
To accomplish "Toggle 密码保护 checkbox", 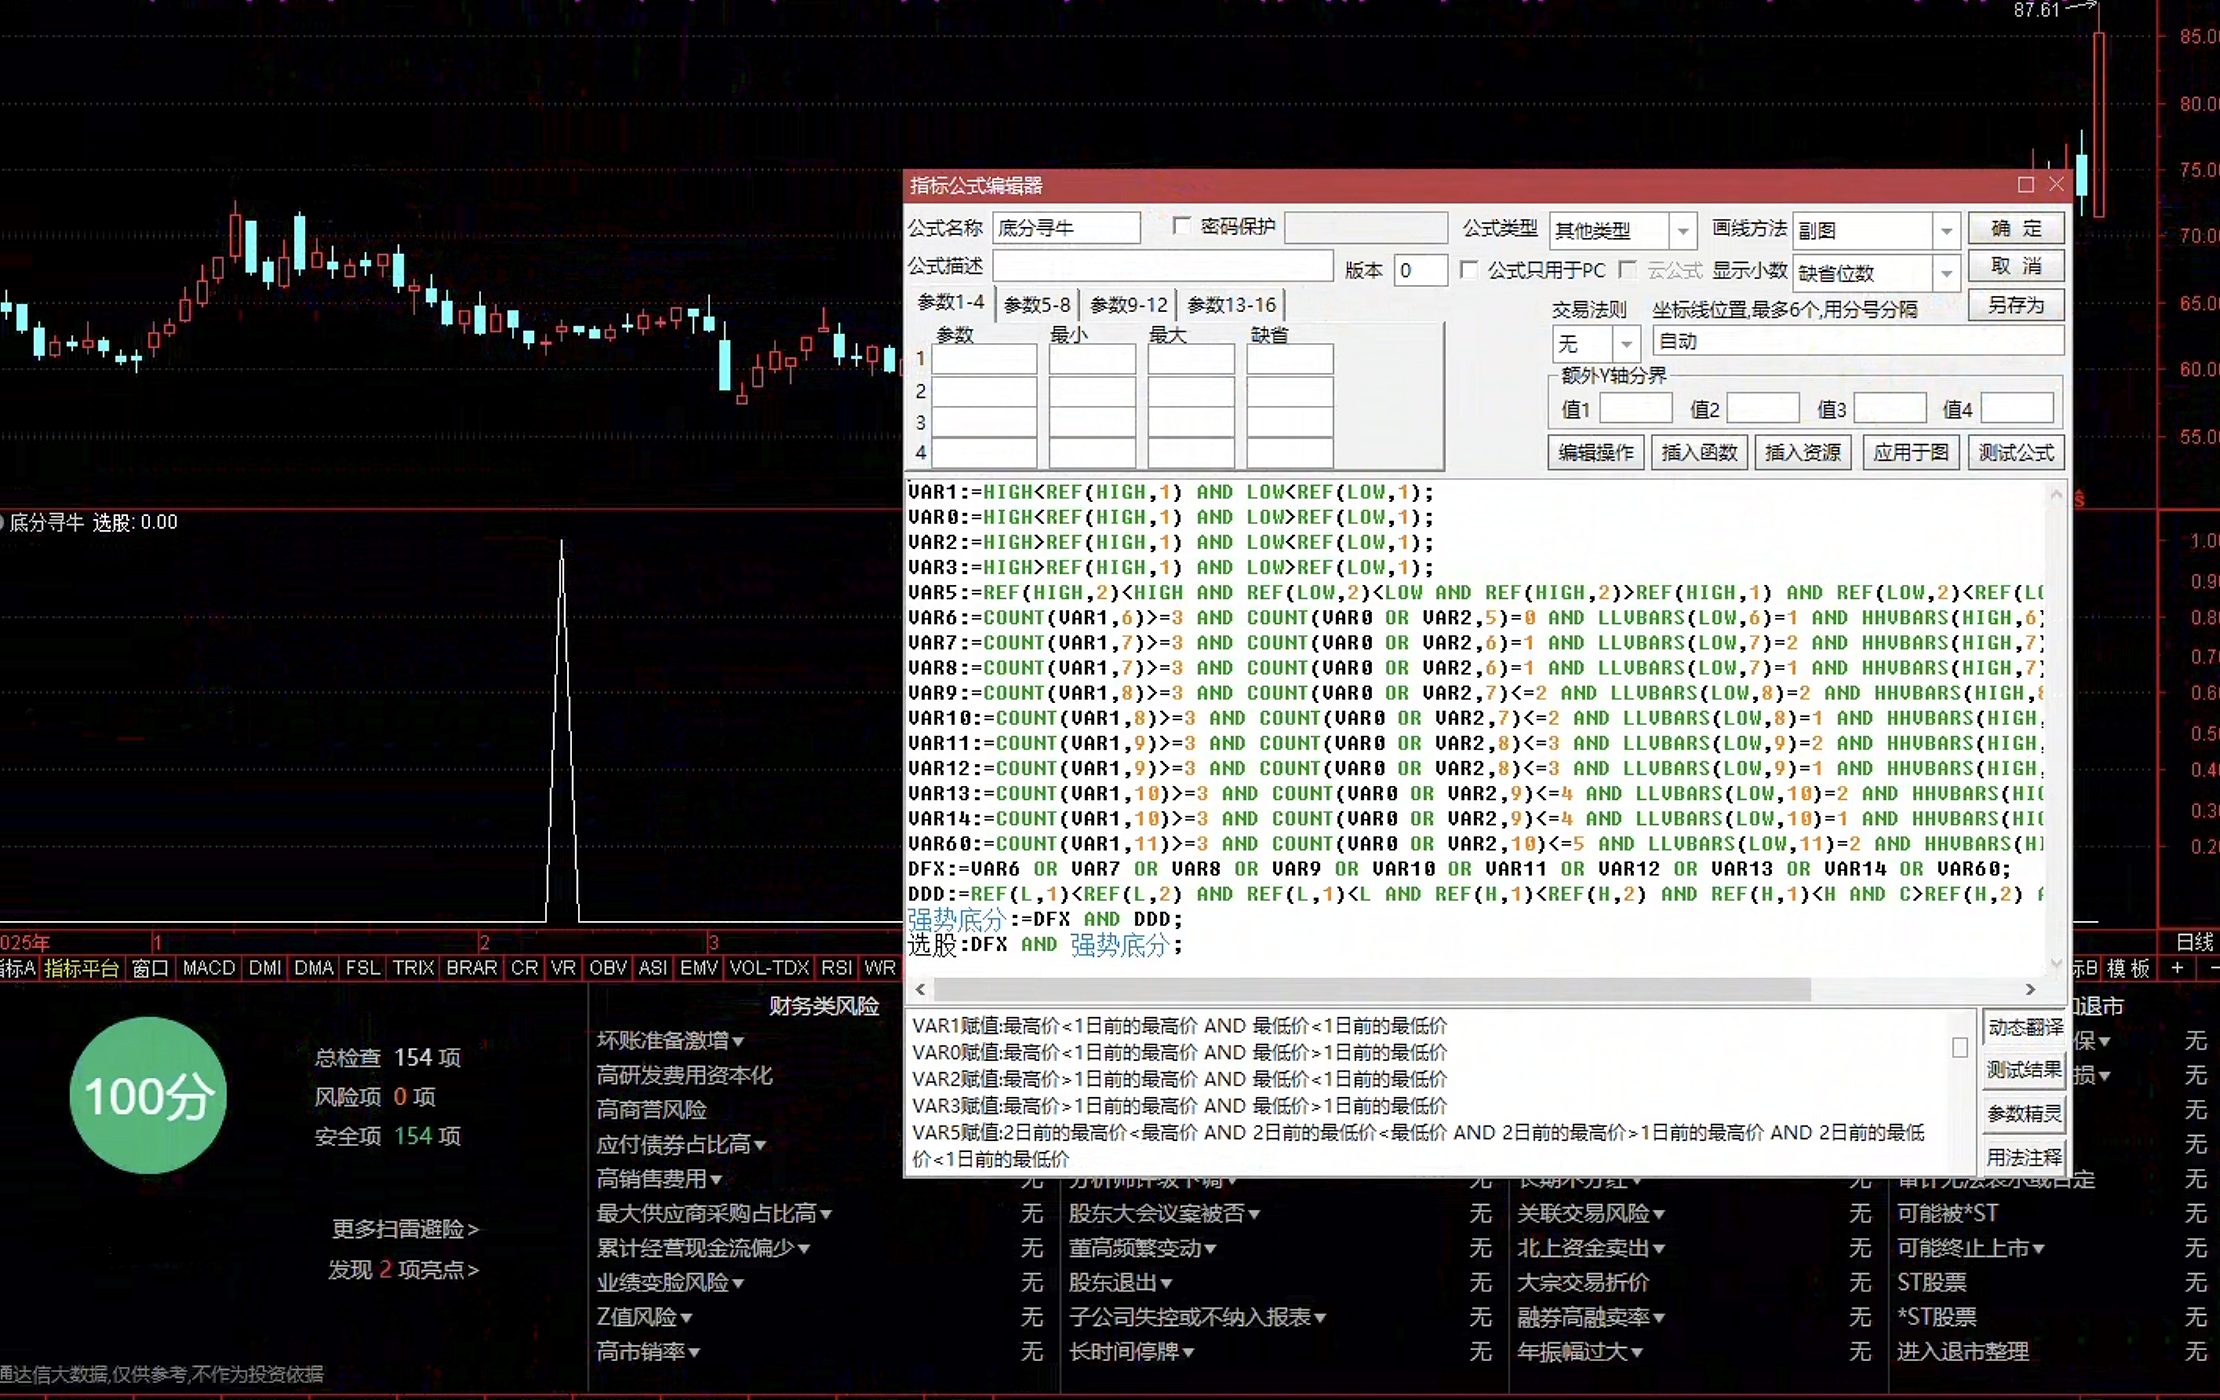I will coord(1181,226).
